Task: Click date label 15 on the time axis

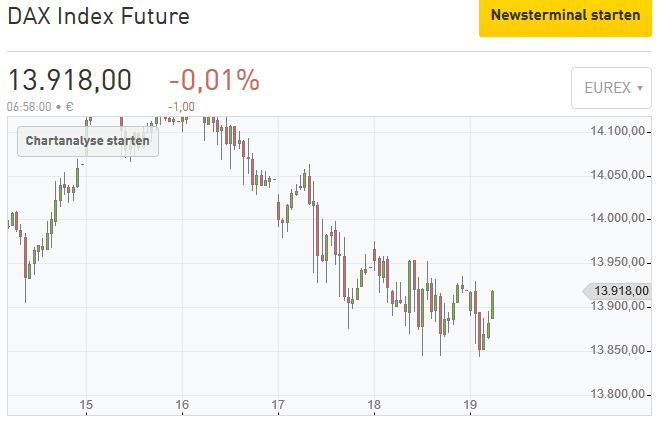Action: (x=87, y=405)
